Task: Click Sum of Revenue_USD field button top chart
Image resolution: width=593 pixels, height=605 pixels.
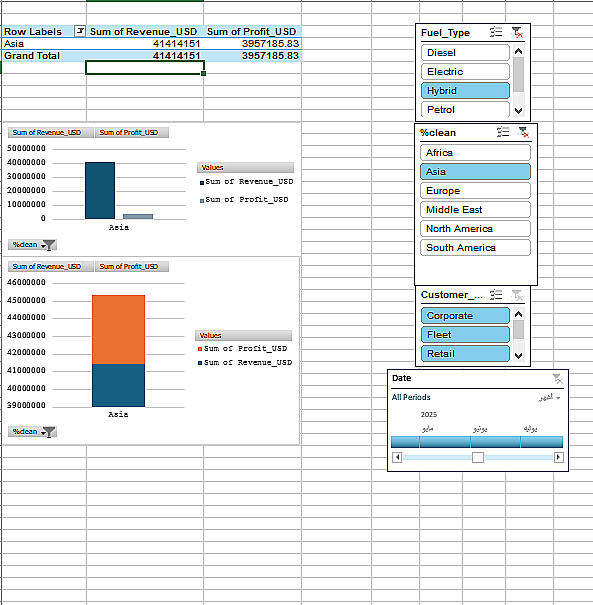Action: pos(51,132)
